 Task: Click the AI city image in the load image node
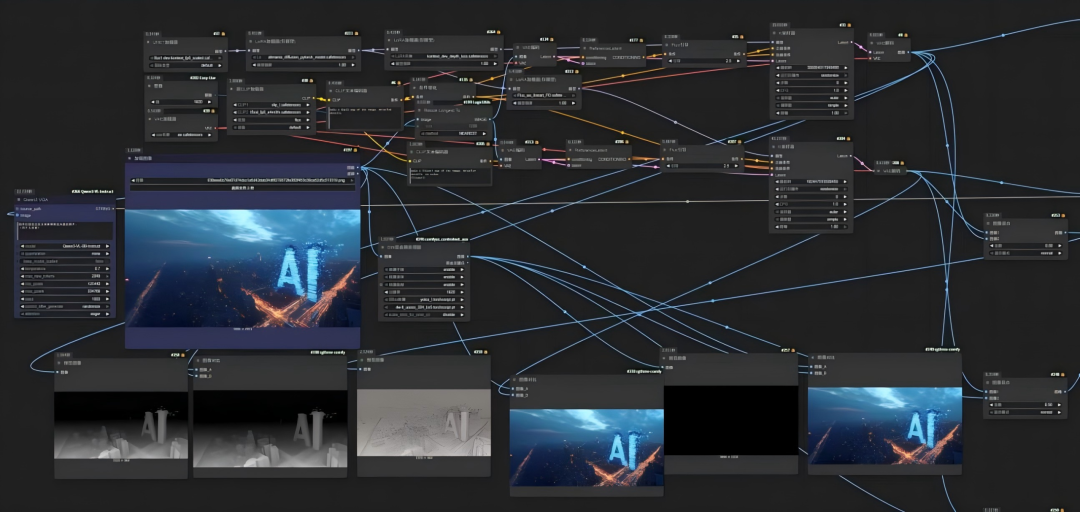(x=242, y=268)
